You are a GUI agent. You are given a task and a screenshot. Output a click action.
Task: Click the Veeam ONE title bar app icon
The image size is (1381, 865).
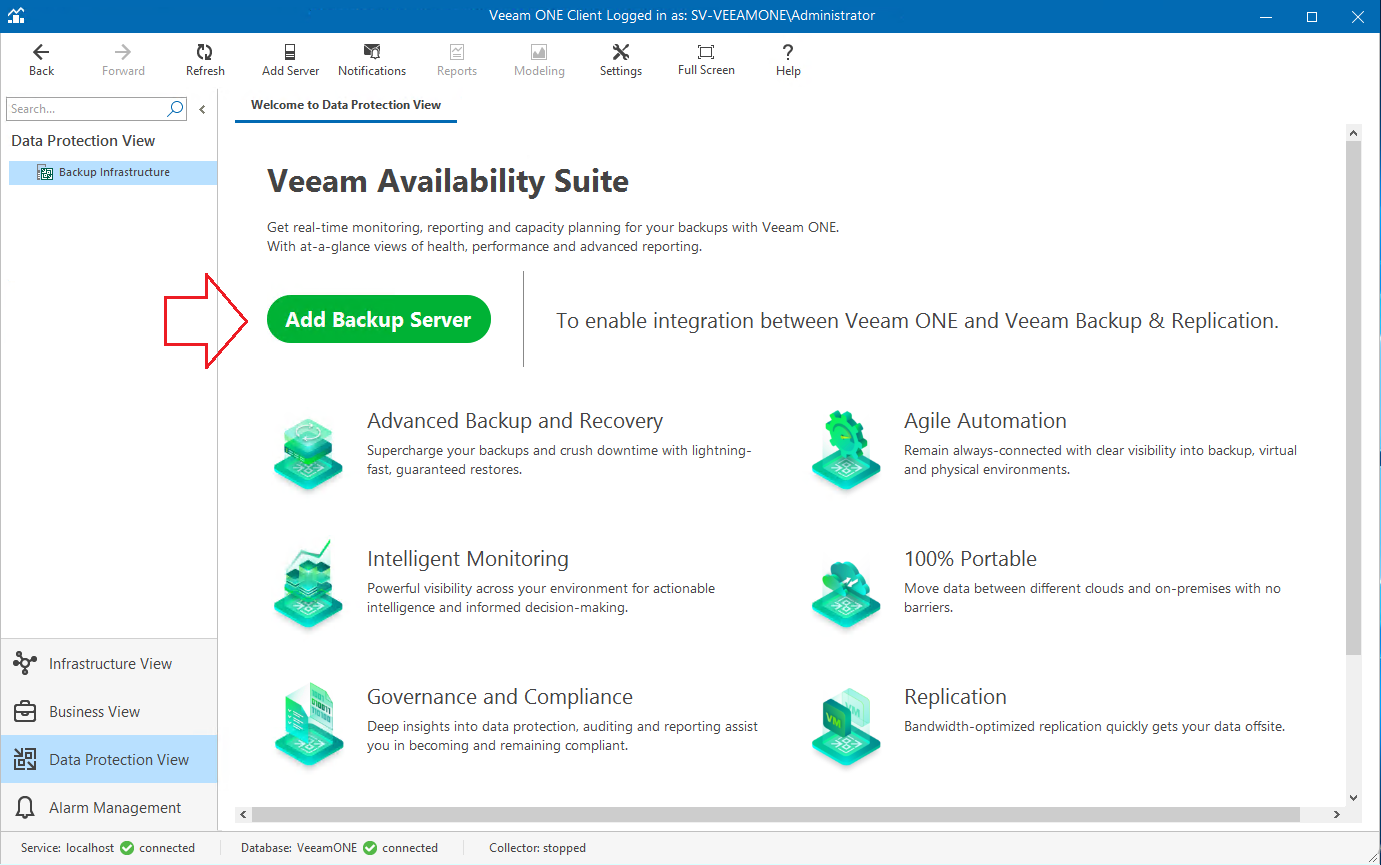(16, 16)
